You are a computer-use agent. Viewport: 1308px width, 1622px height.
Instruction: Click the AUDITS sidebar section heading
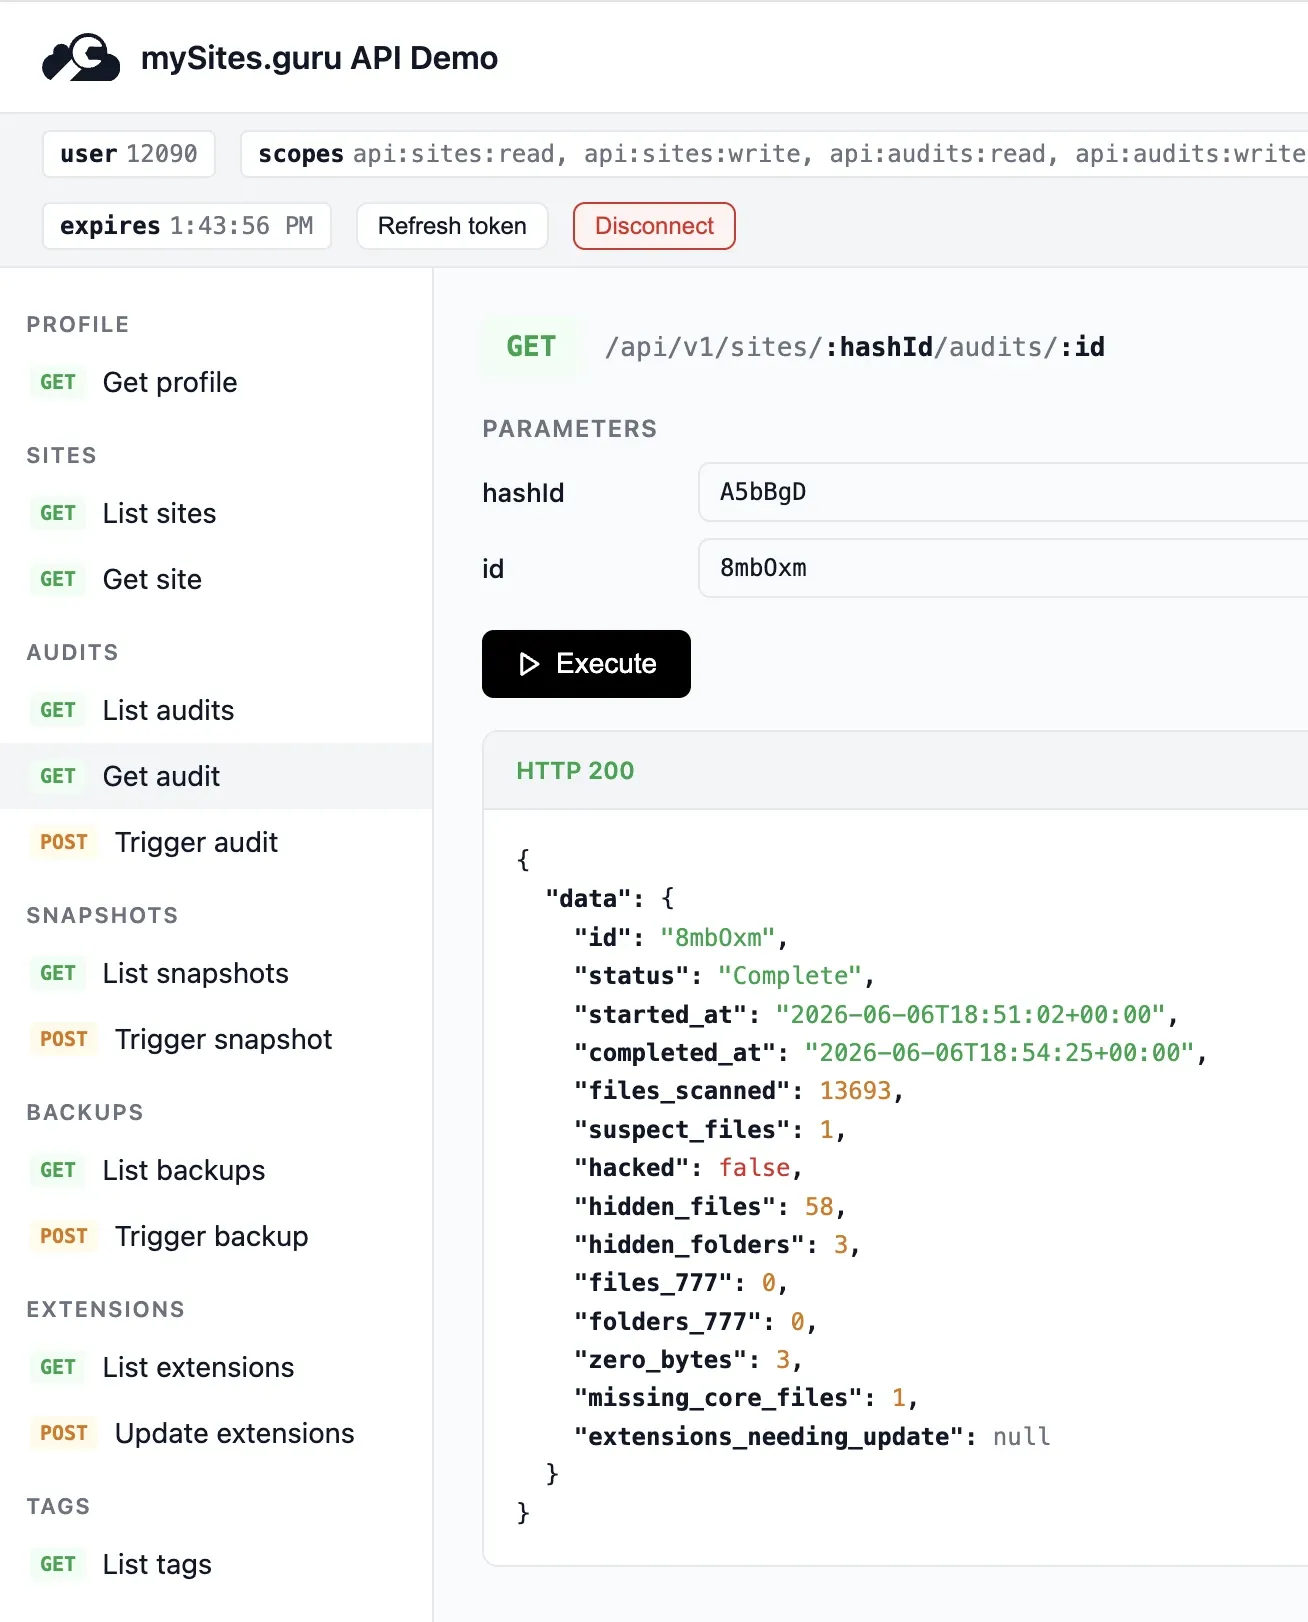point(72,653)
